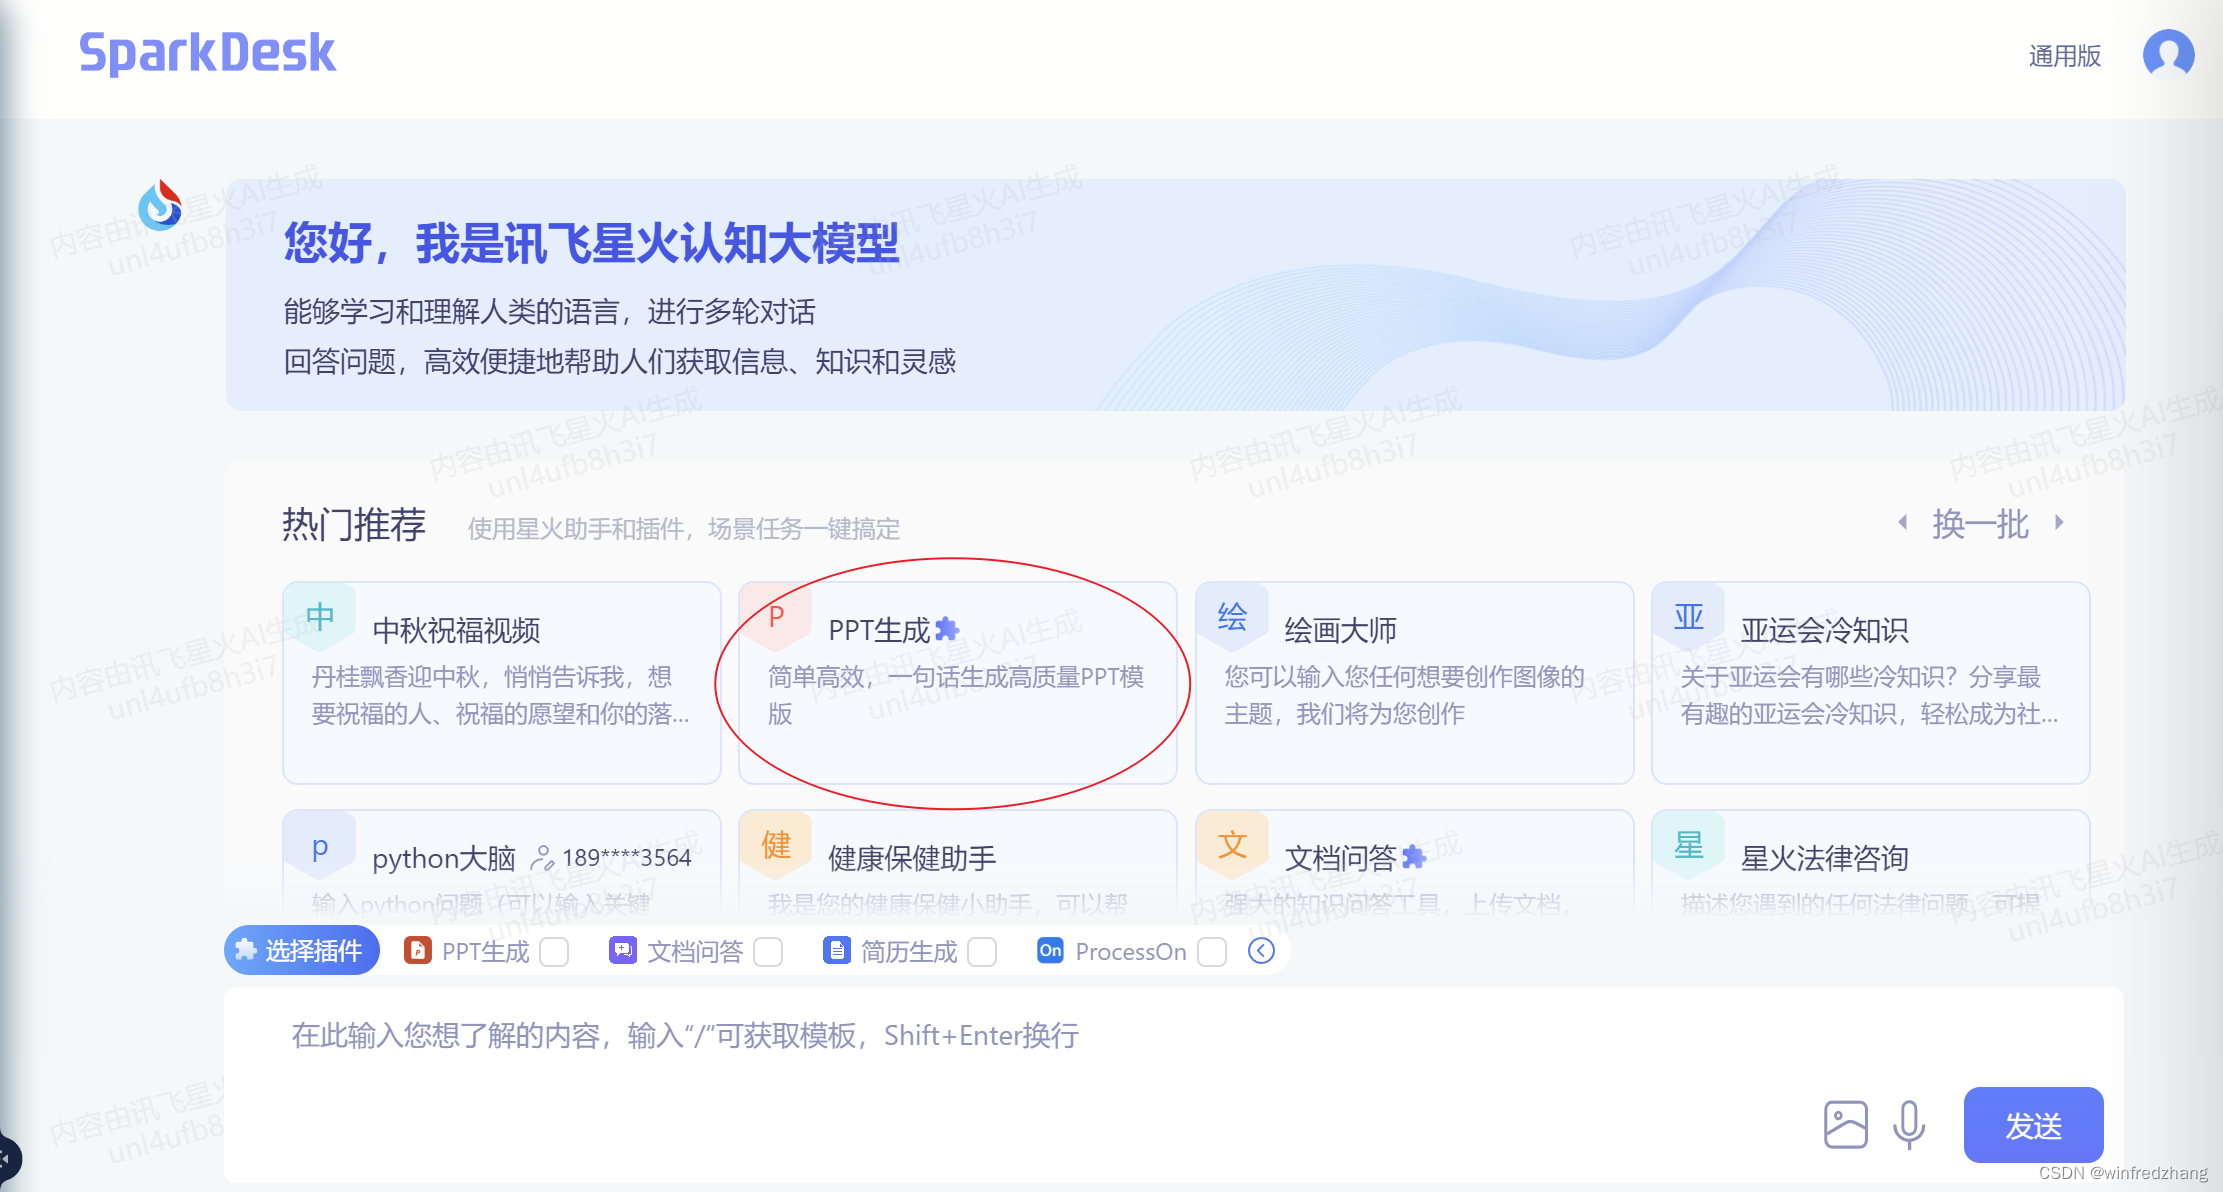Click the P icon on PPT生成 card
The height and width of the screenshot is (1192, 2223).
point(776,617)
